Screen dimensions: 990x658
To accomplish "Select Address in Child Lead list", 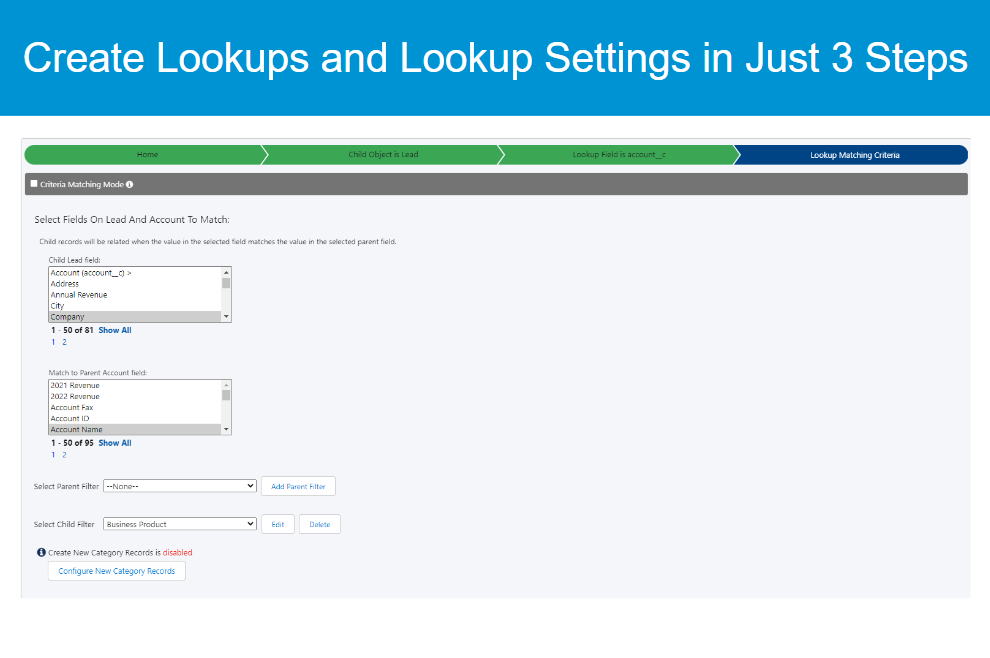I will tap(135, 284).
